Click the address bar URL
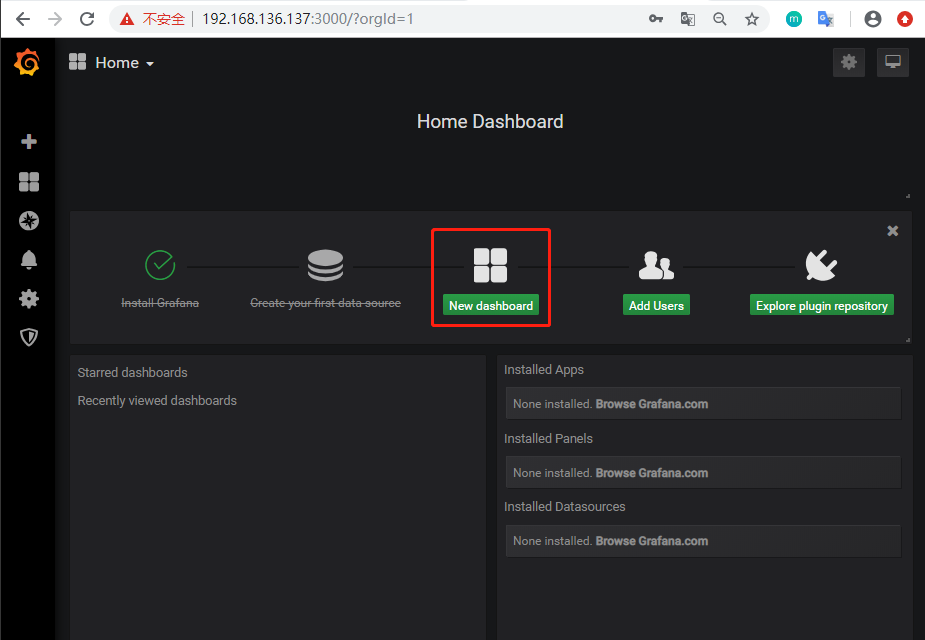The width and height of the screenshot is (925, 640). tap(307, 19)
